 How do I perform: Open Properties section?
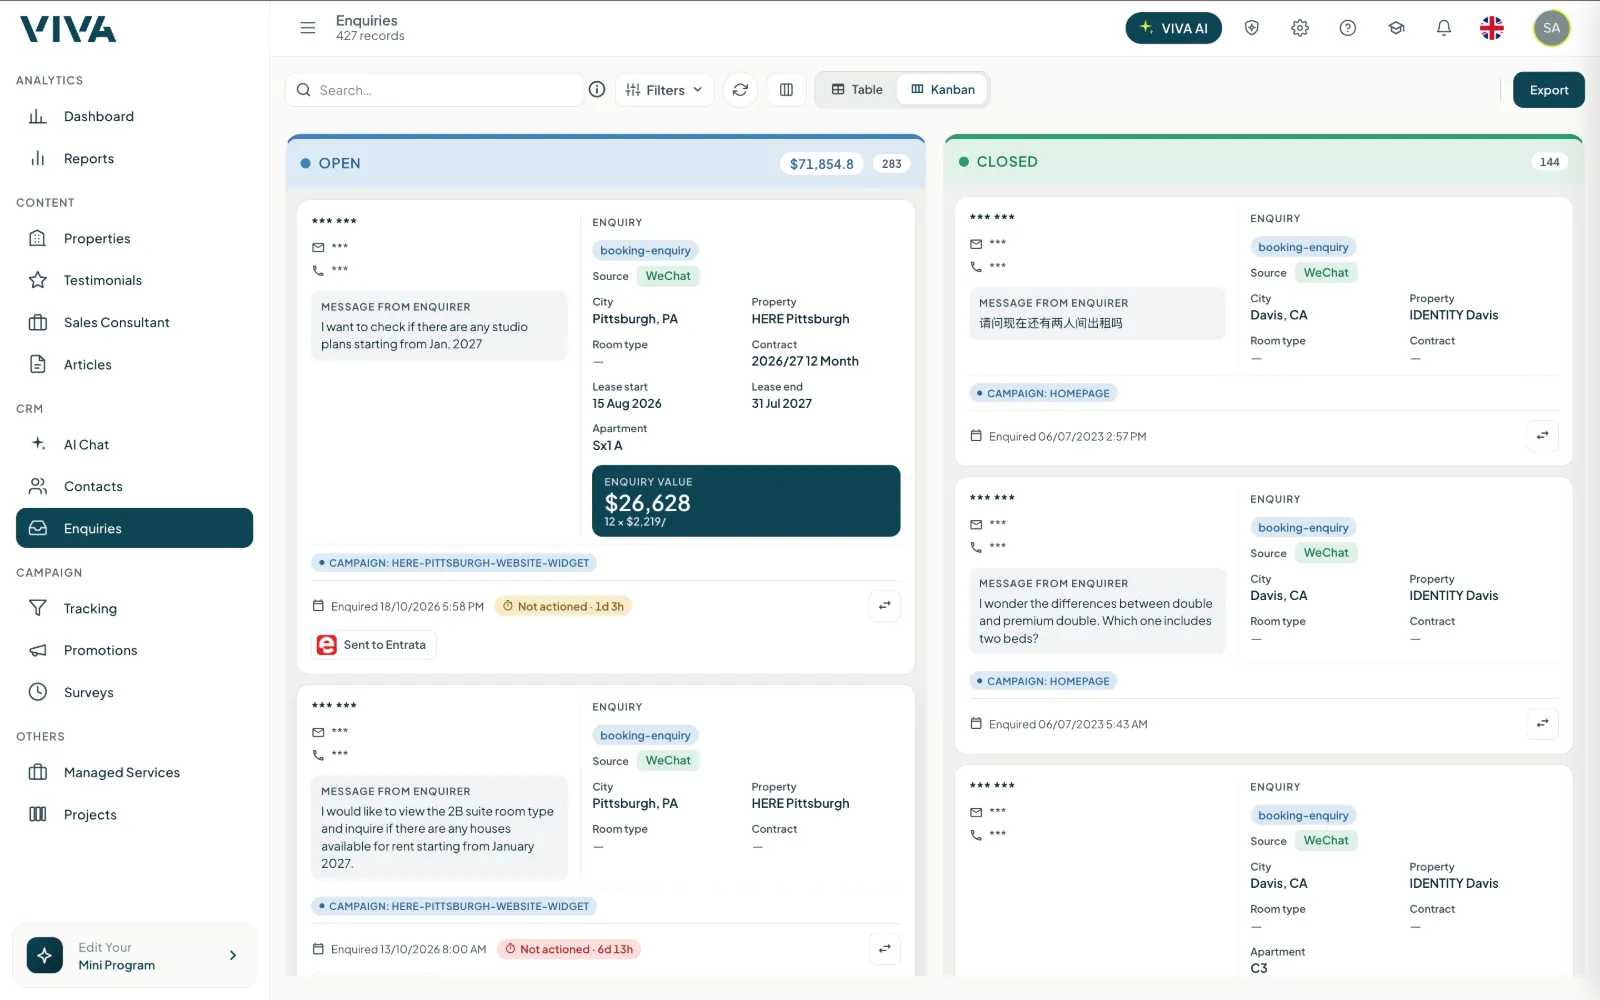pyautogui.click(x=134, y=238)
